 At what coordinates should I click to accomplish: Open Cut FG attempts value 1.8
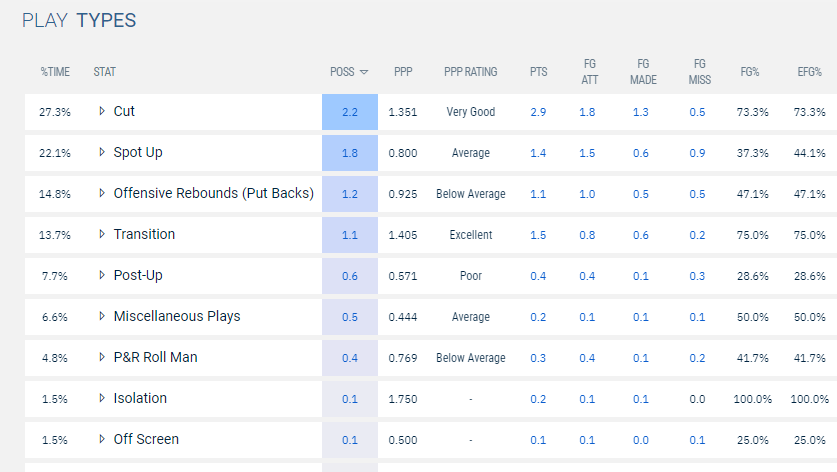click(x=587, y=112)
